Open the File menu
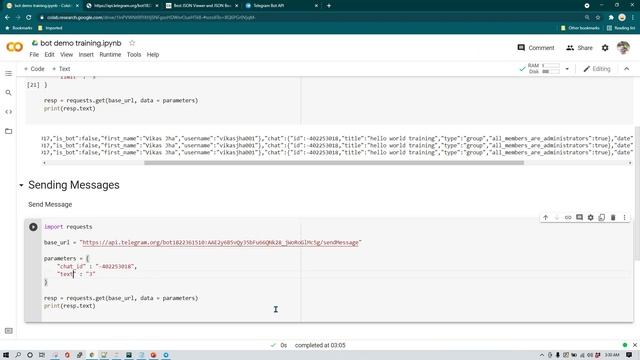Viewport: 640px width, 360px height. point(34,55)
